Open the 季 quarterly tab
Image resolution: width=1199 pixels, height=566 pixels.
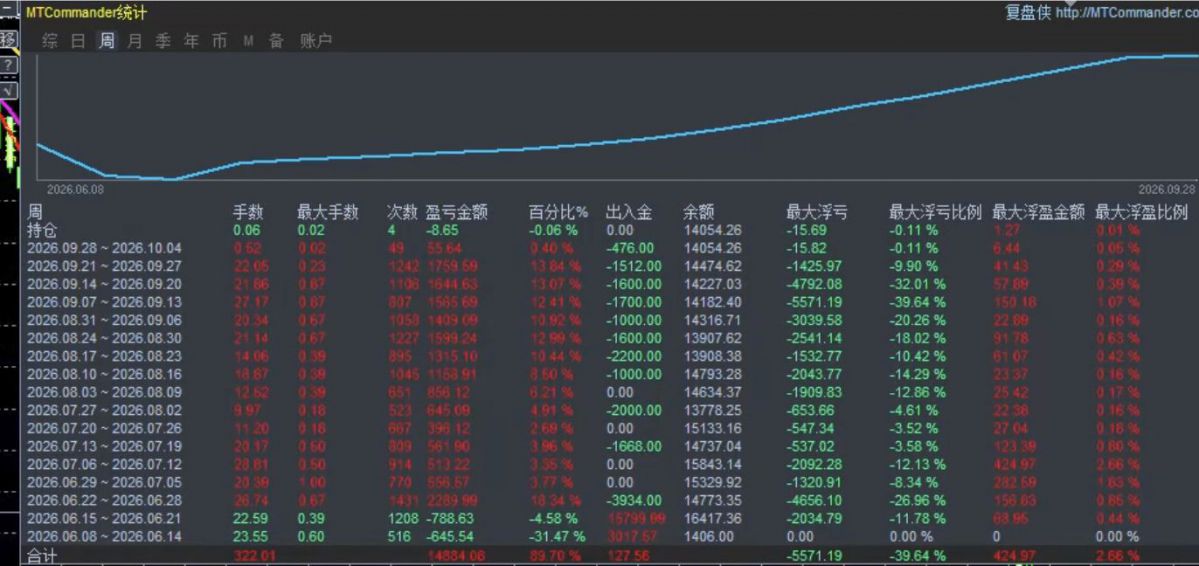[x=163, y=41]
